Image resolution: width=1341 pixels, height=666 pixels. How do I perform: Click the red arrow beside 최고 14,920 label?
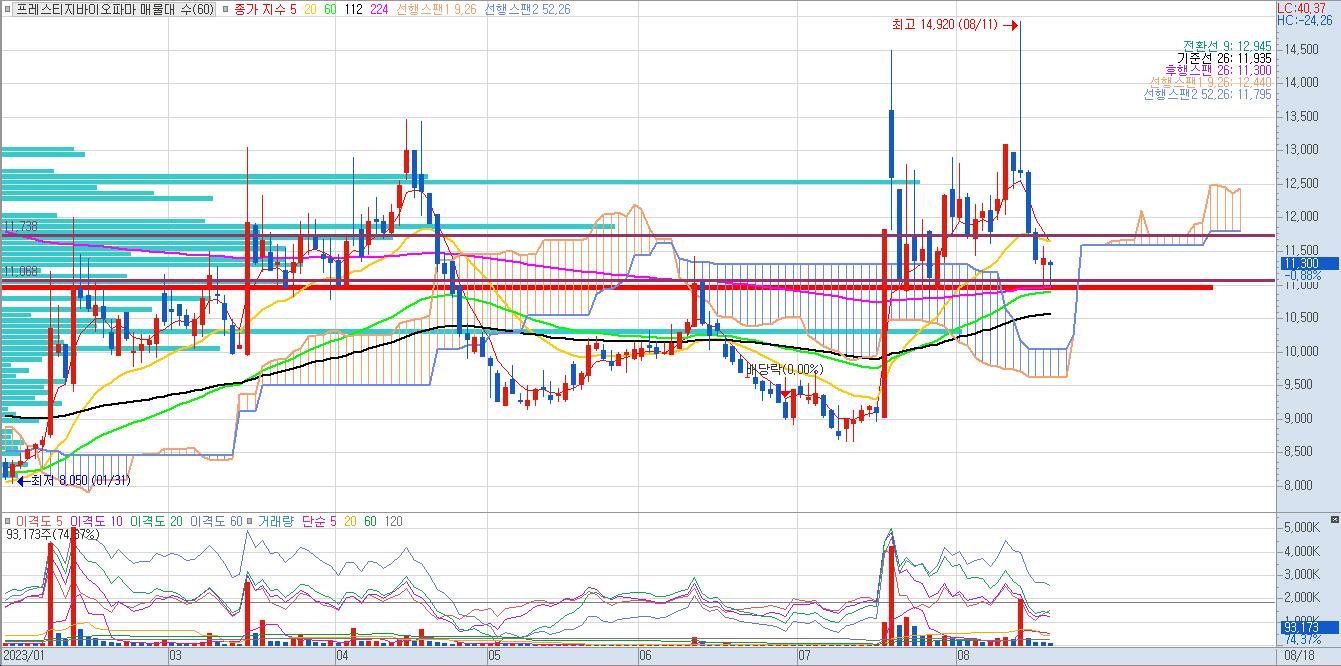1010,25
